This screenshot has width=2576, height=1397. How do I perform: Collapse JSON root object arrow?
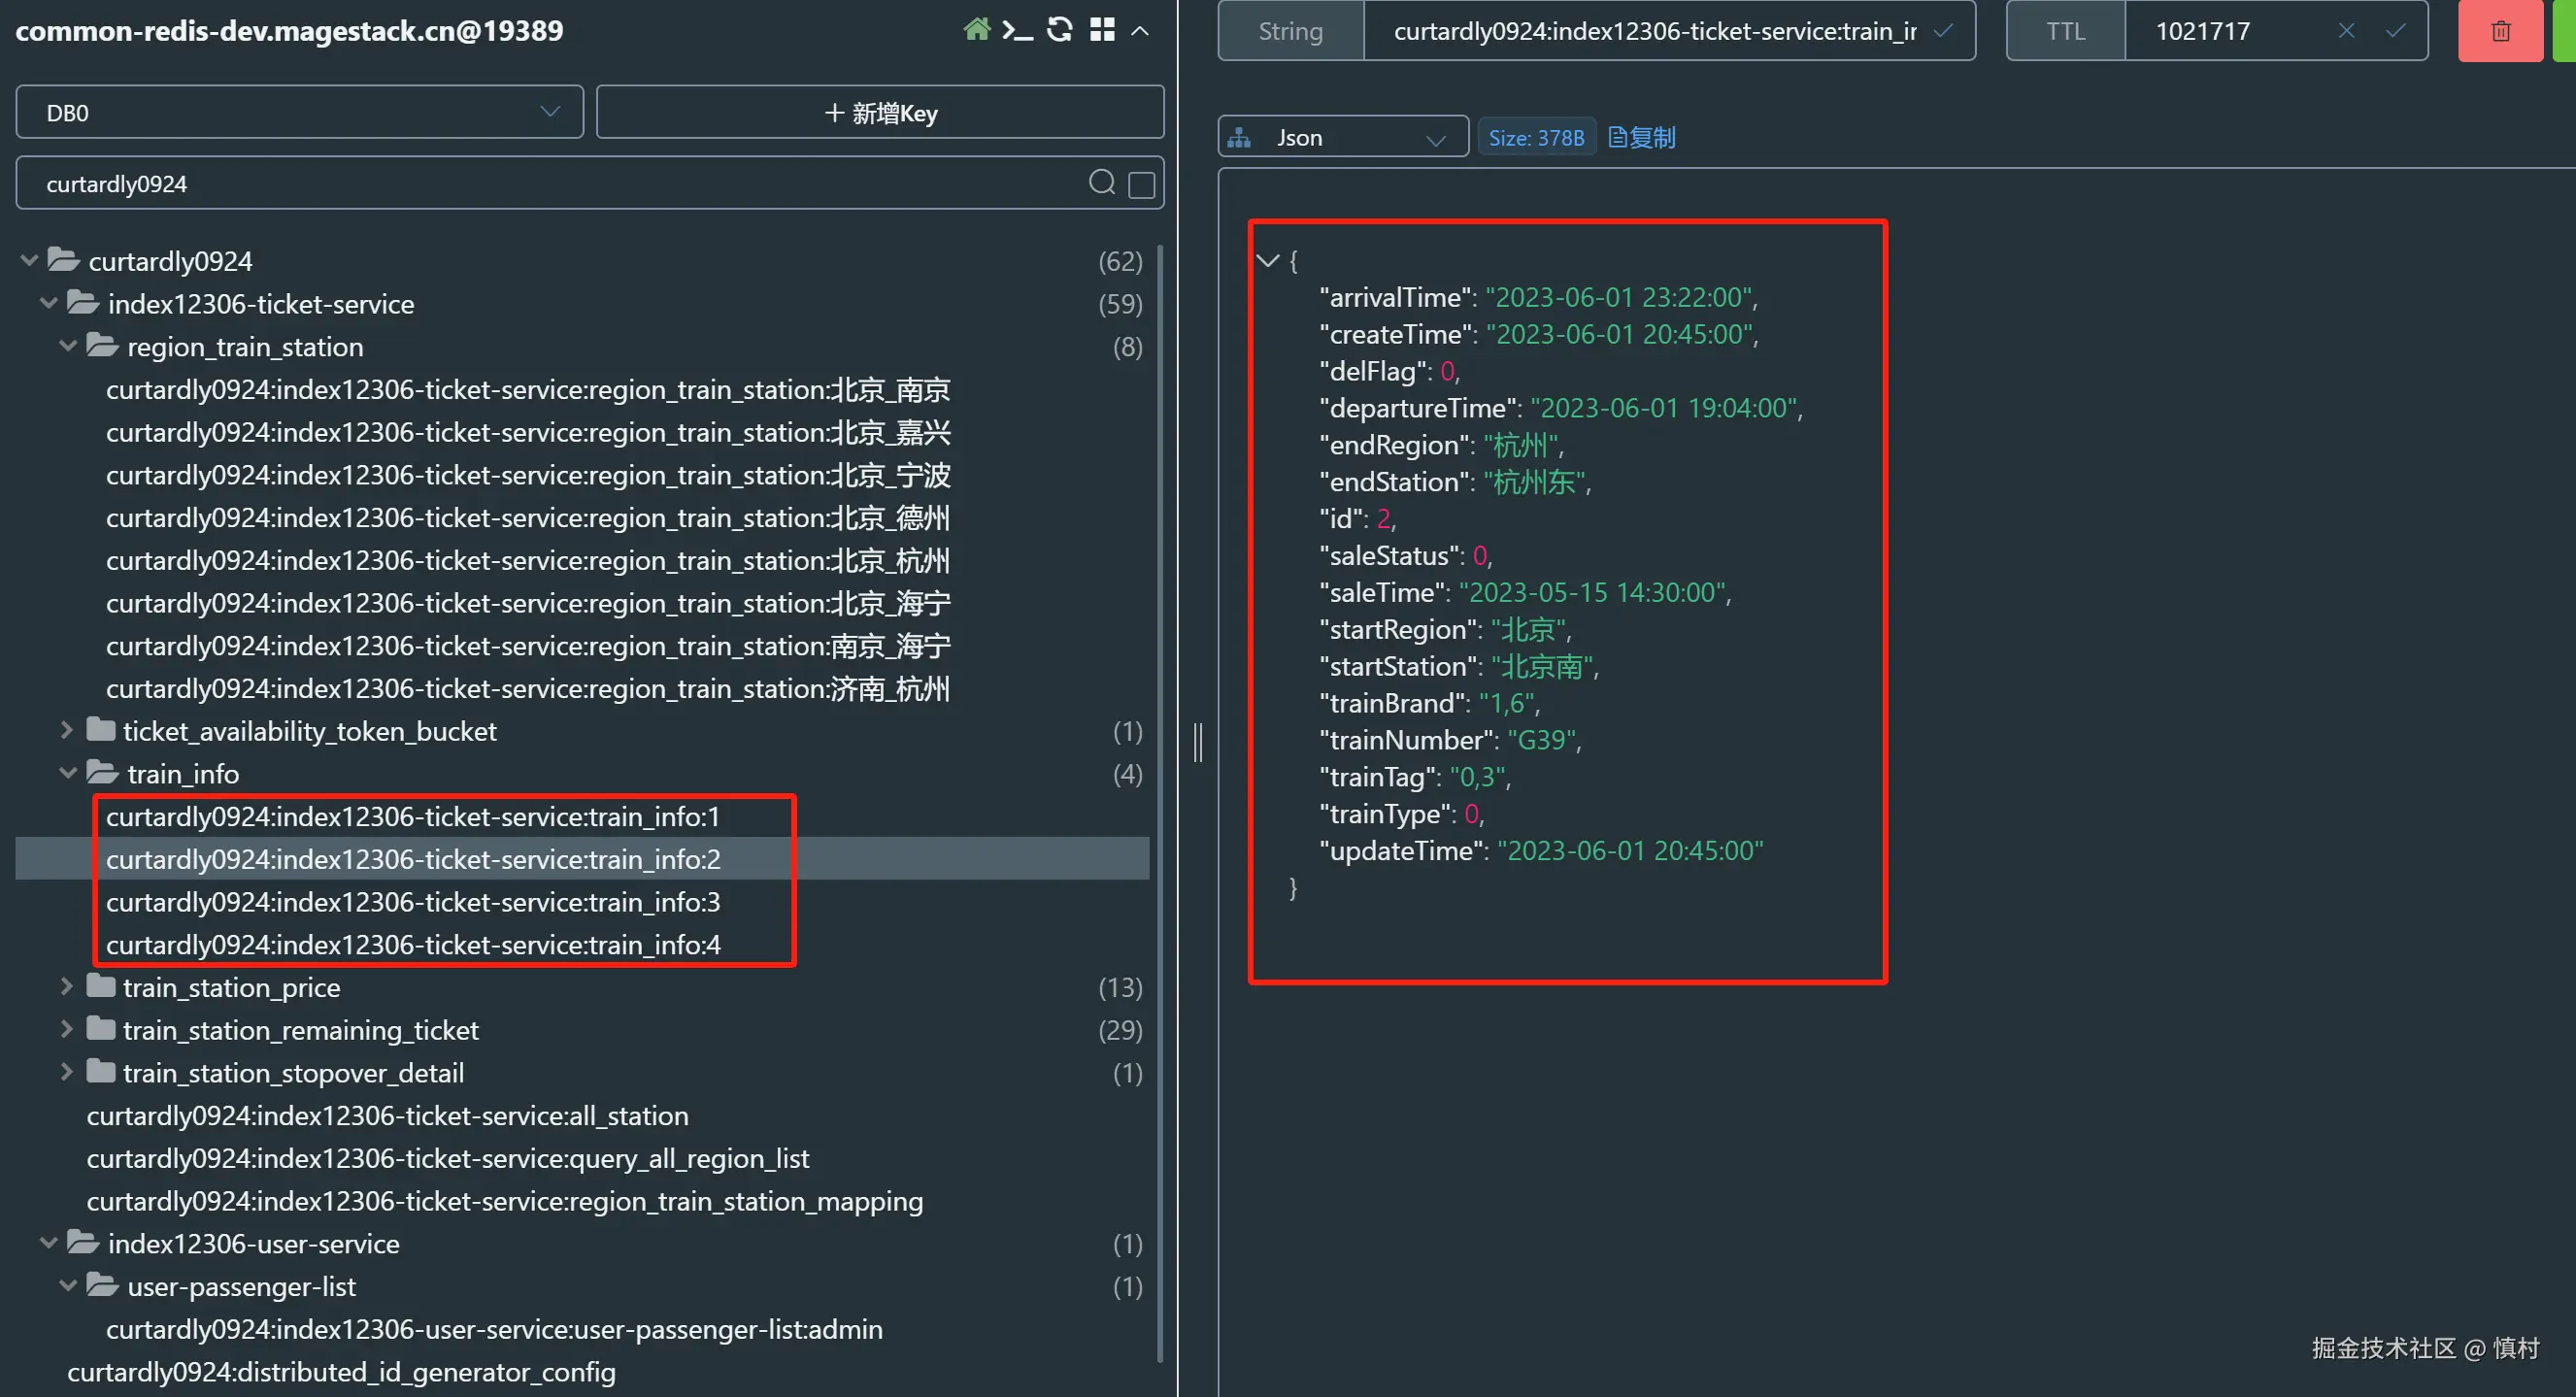point(1267,261)
